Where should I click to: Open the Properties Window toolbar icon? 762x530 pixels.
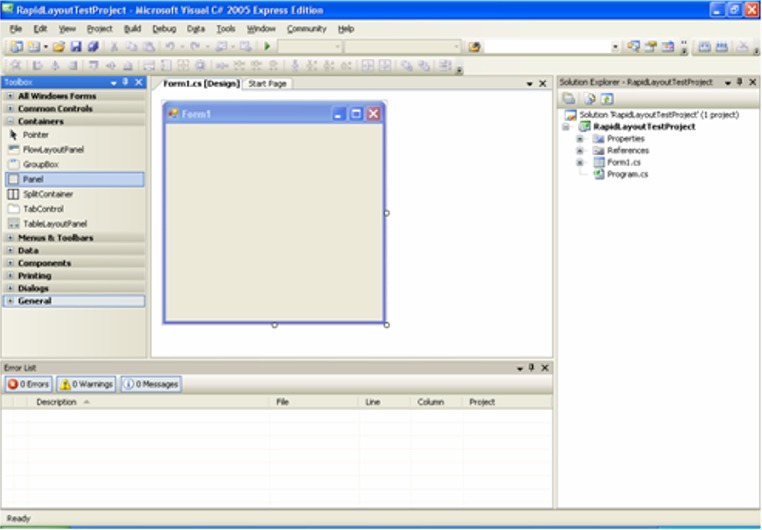point(651,47)
